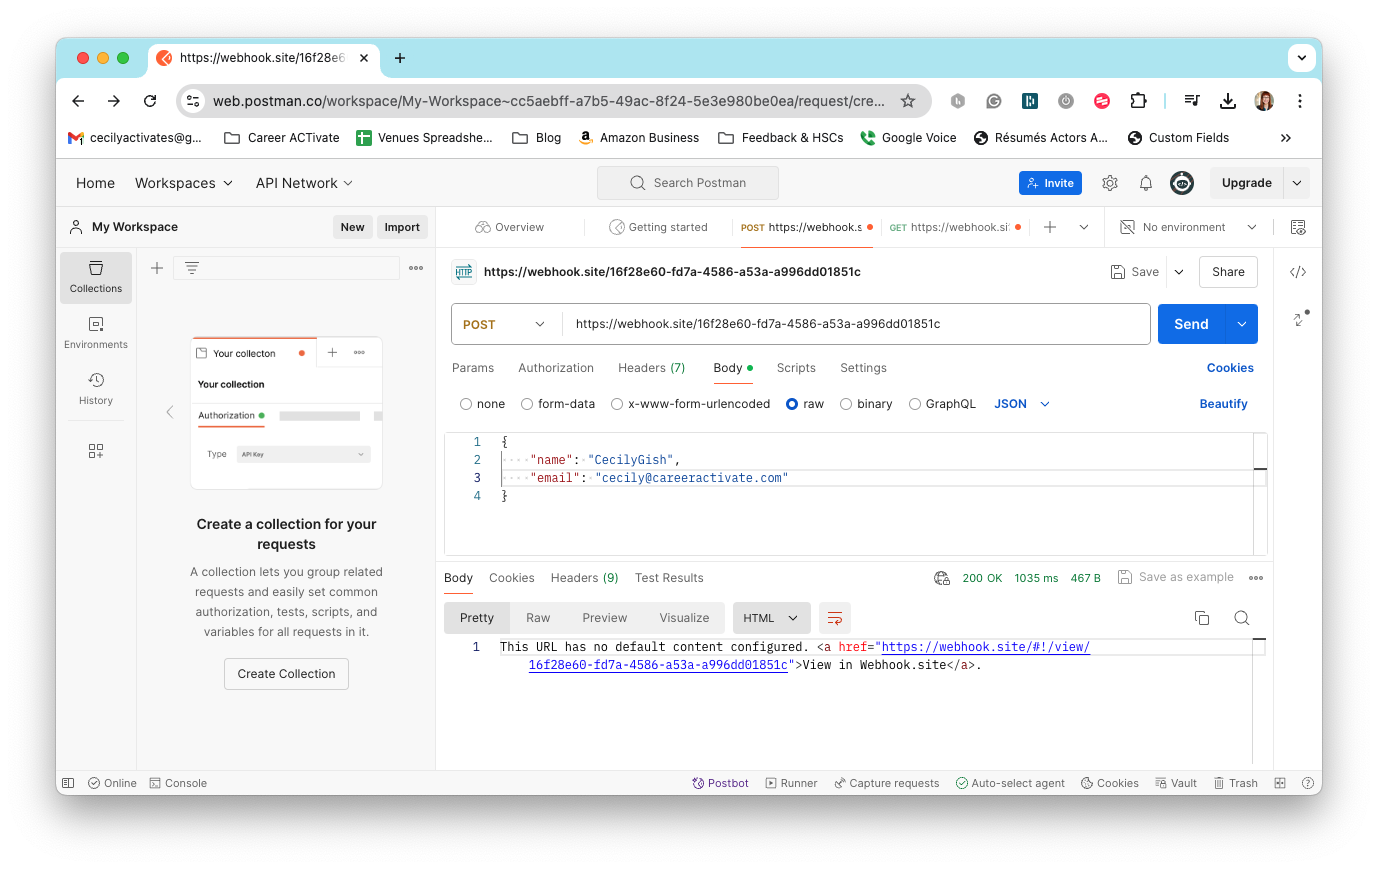Click the help question mark icon
This screenshot has height=869, width=1378.
point(1306,783)
